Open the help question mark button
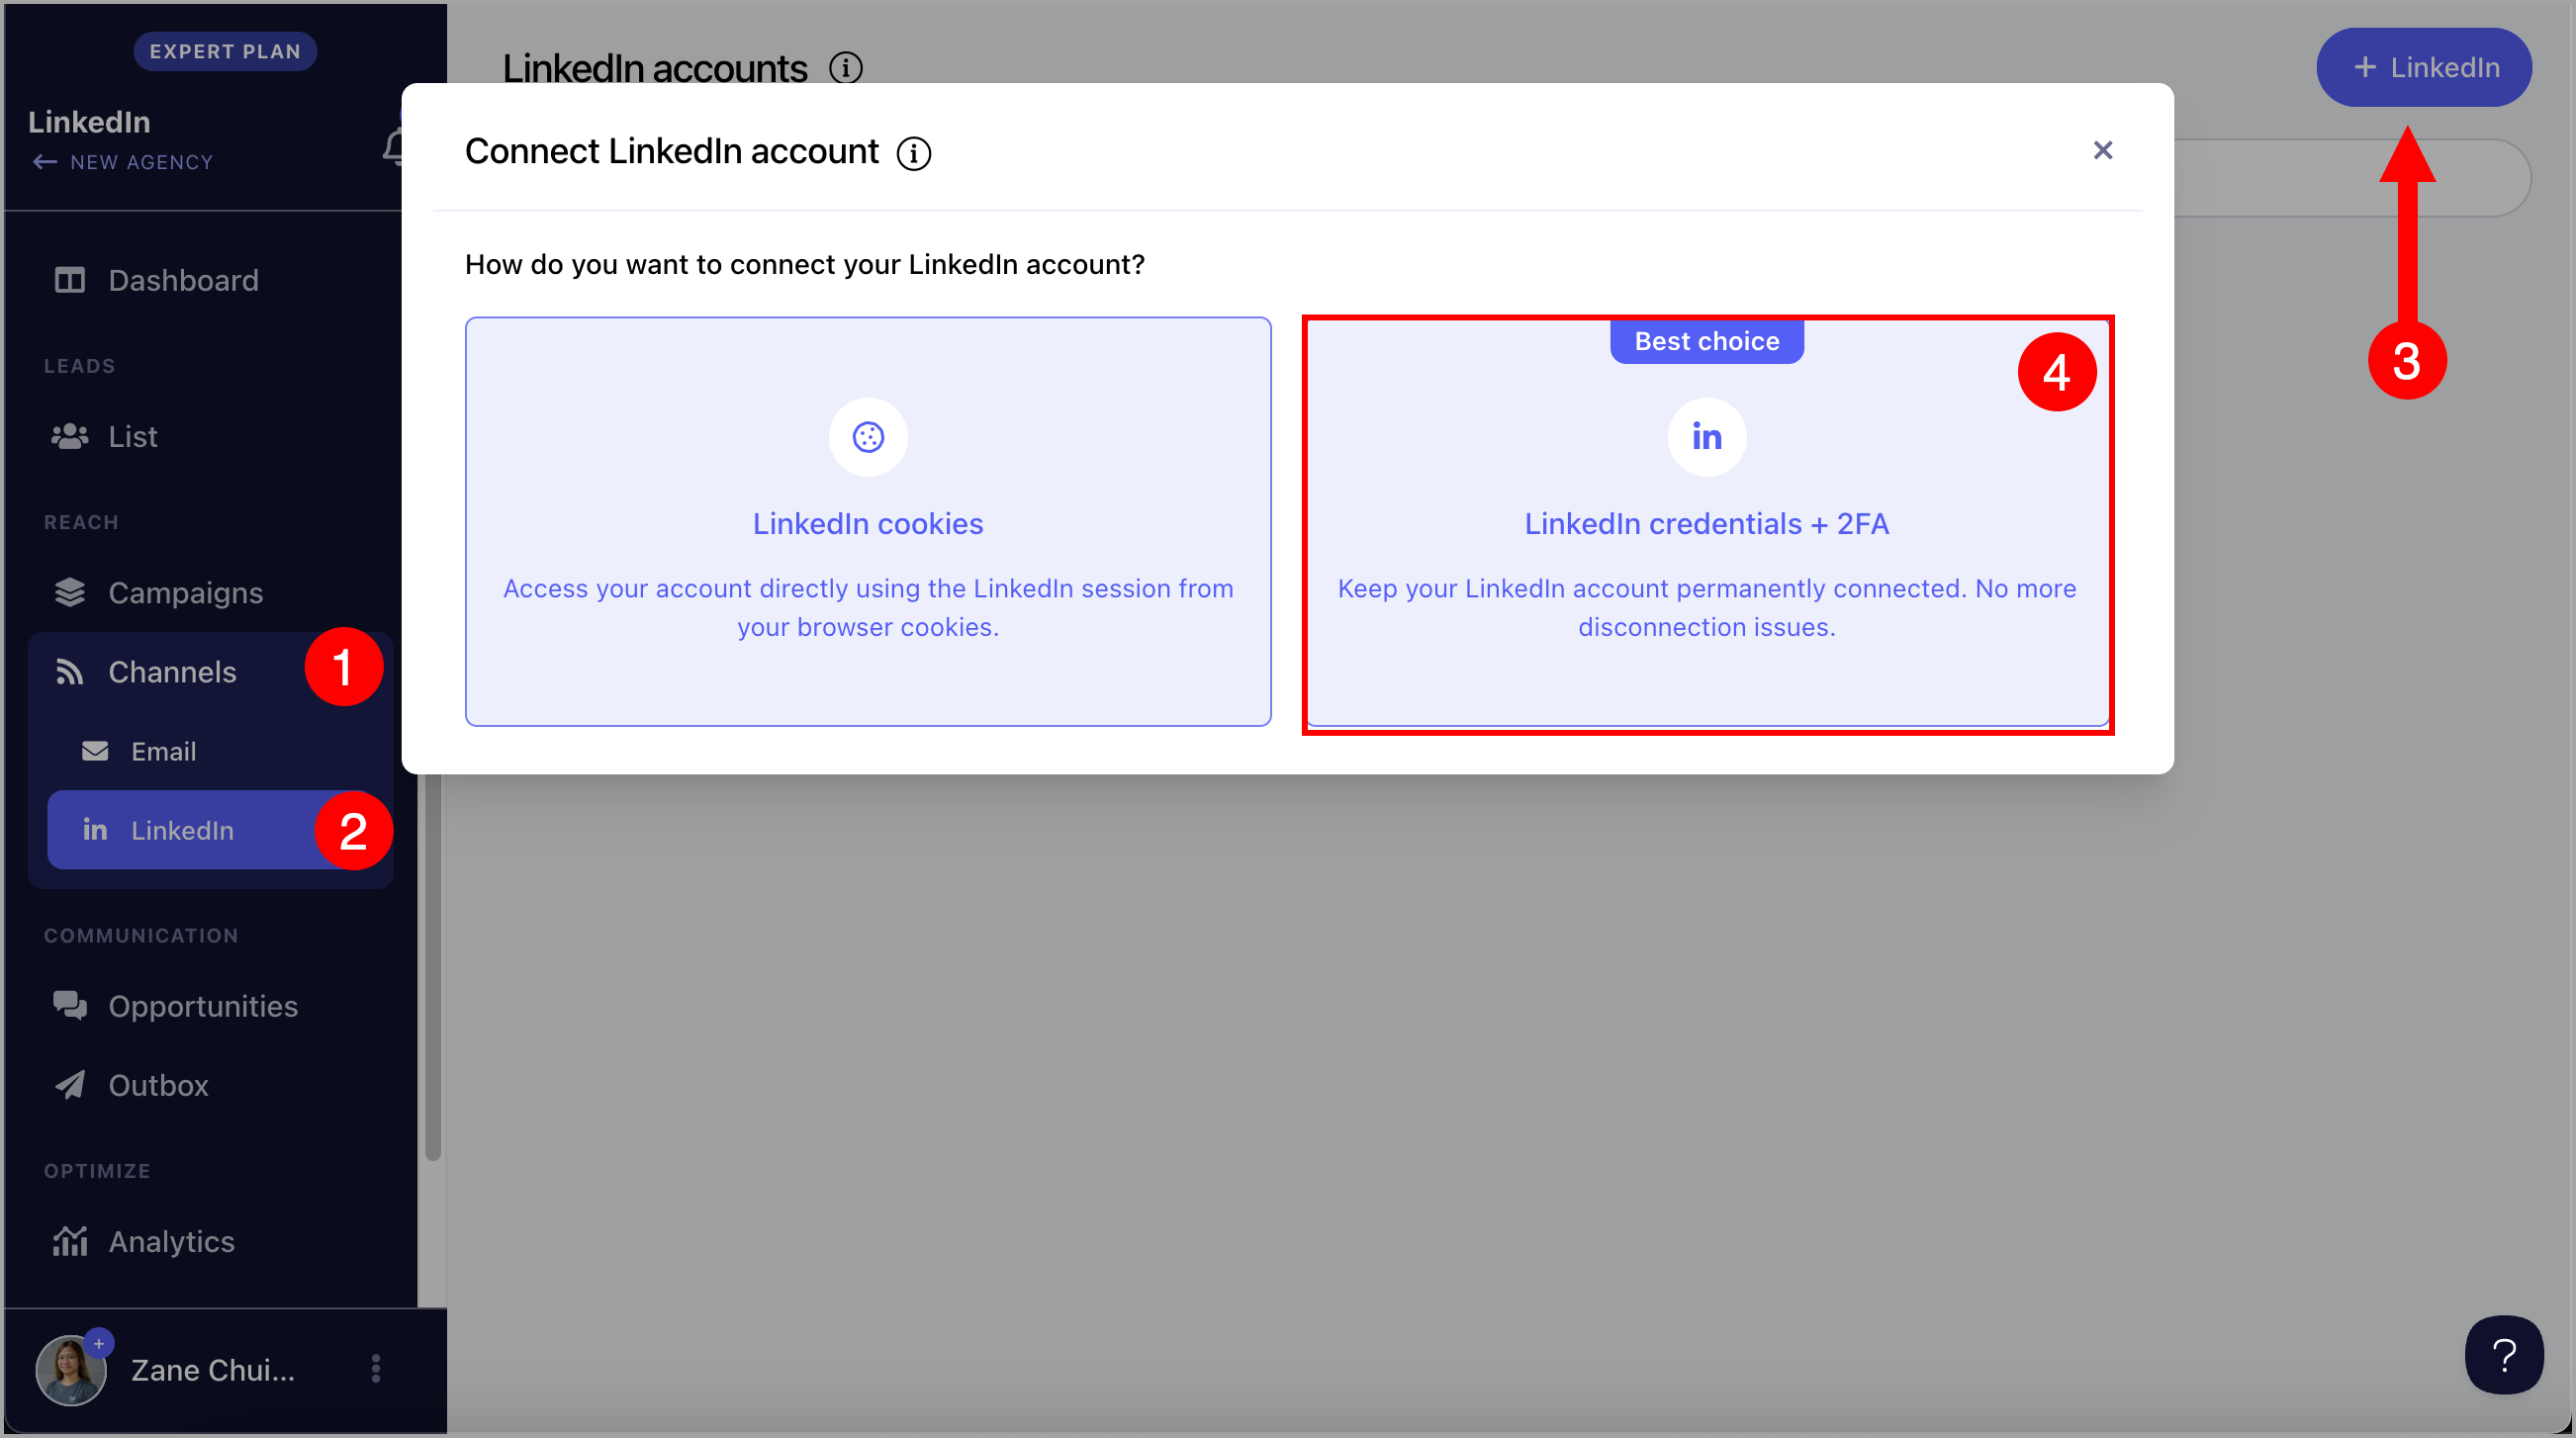Viewport: 2576px width, 1438px height. coord(2504,1355)
